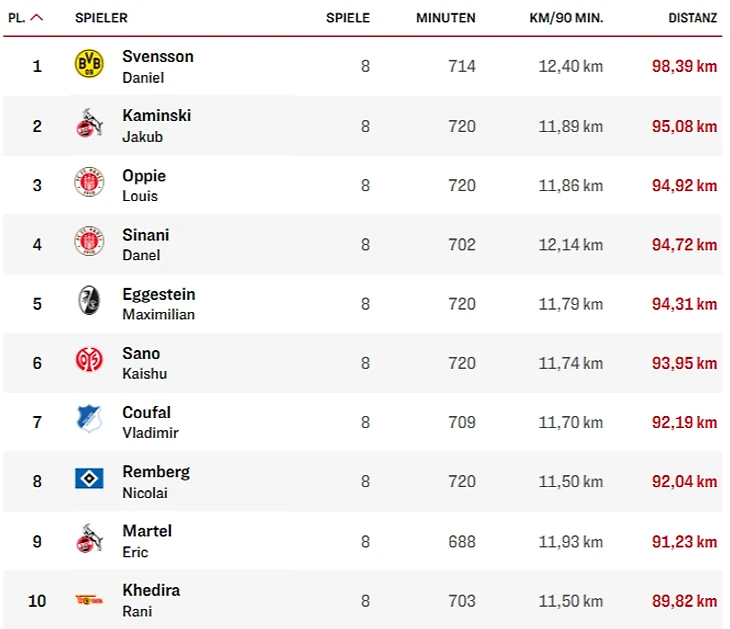Open the player name Eggestein Maximilian
This screenshot has width=730, height=629.
click(158, 303)
